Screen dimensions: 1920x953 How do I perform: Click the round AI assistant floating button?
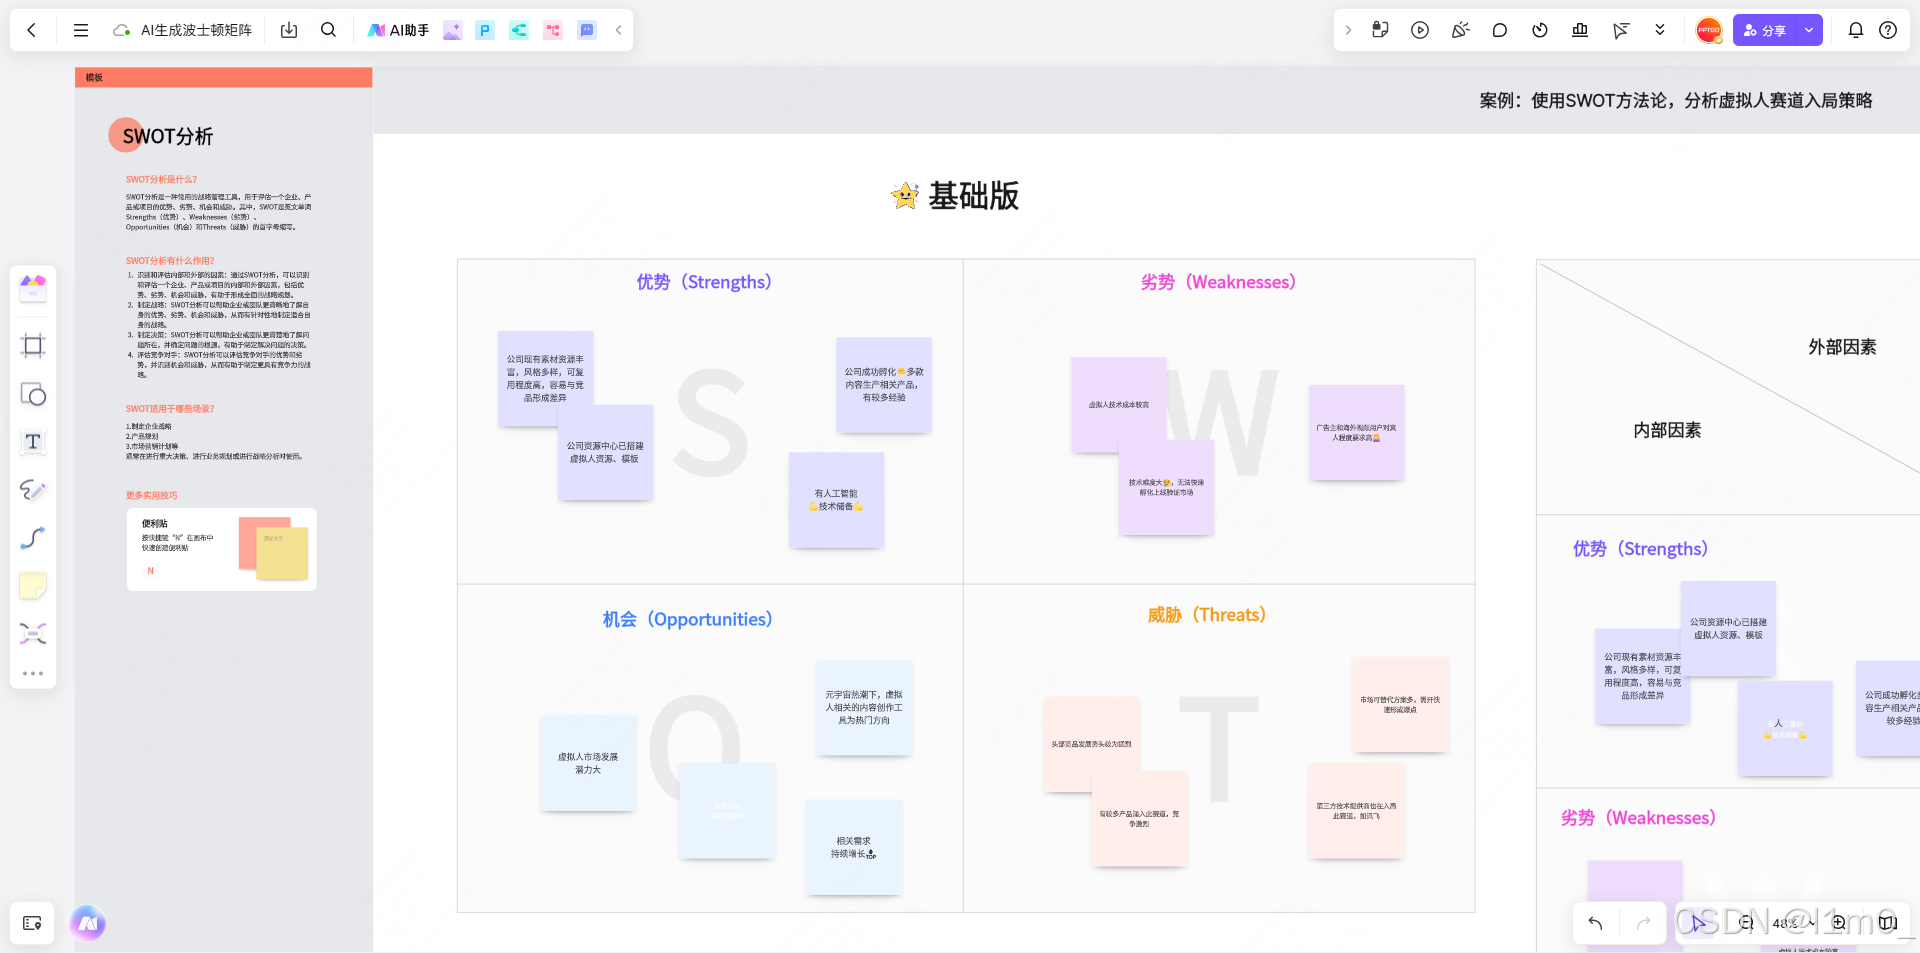coord(88,923)
